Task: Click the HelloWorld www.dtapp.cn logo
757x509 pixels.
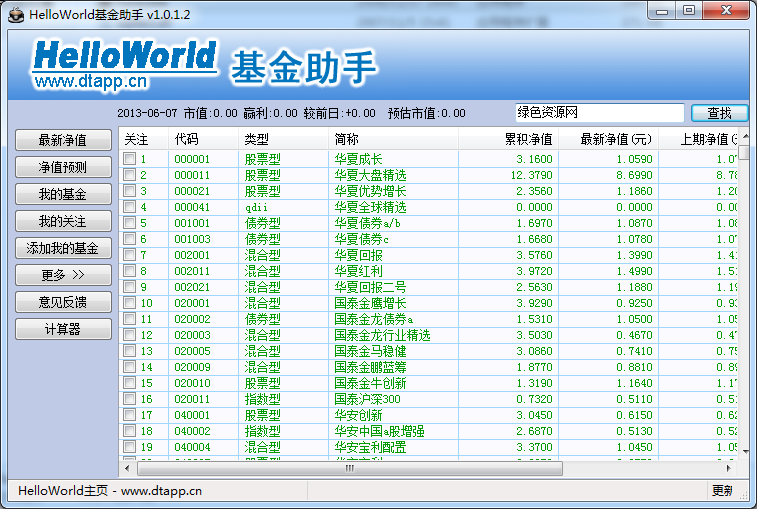Action: click(125, 63)
